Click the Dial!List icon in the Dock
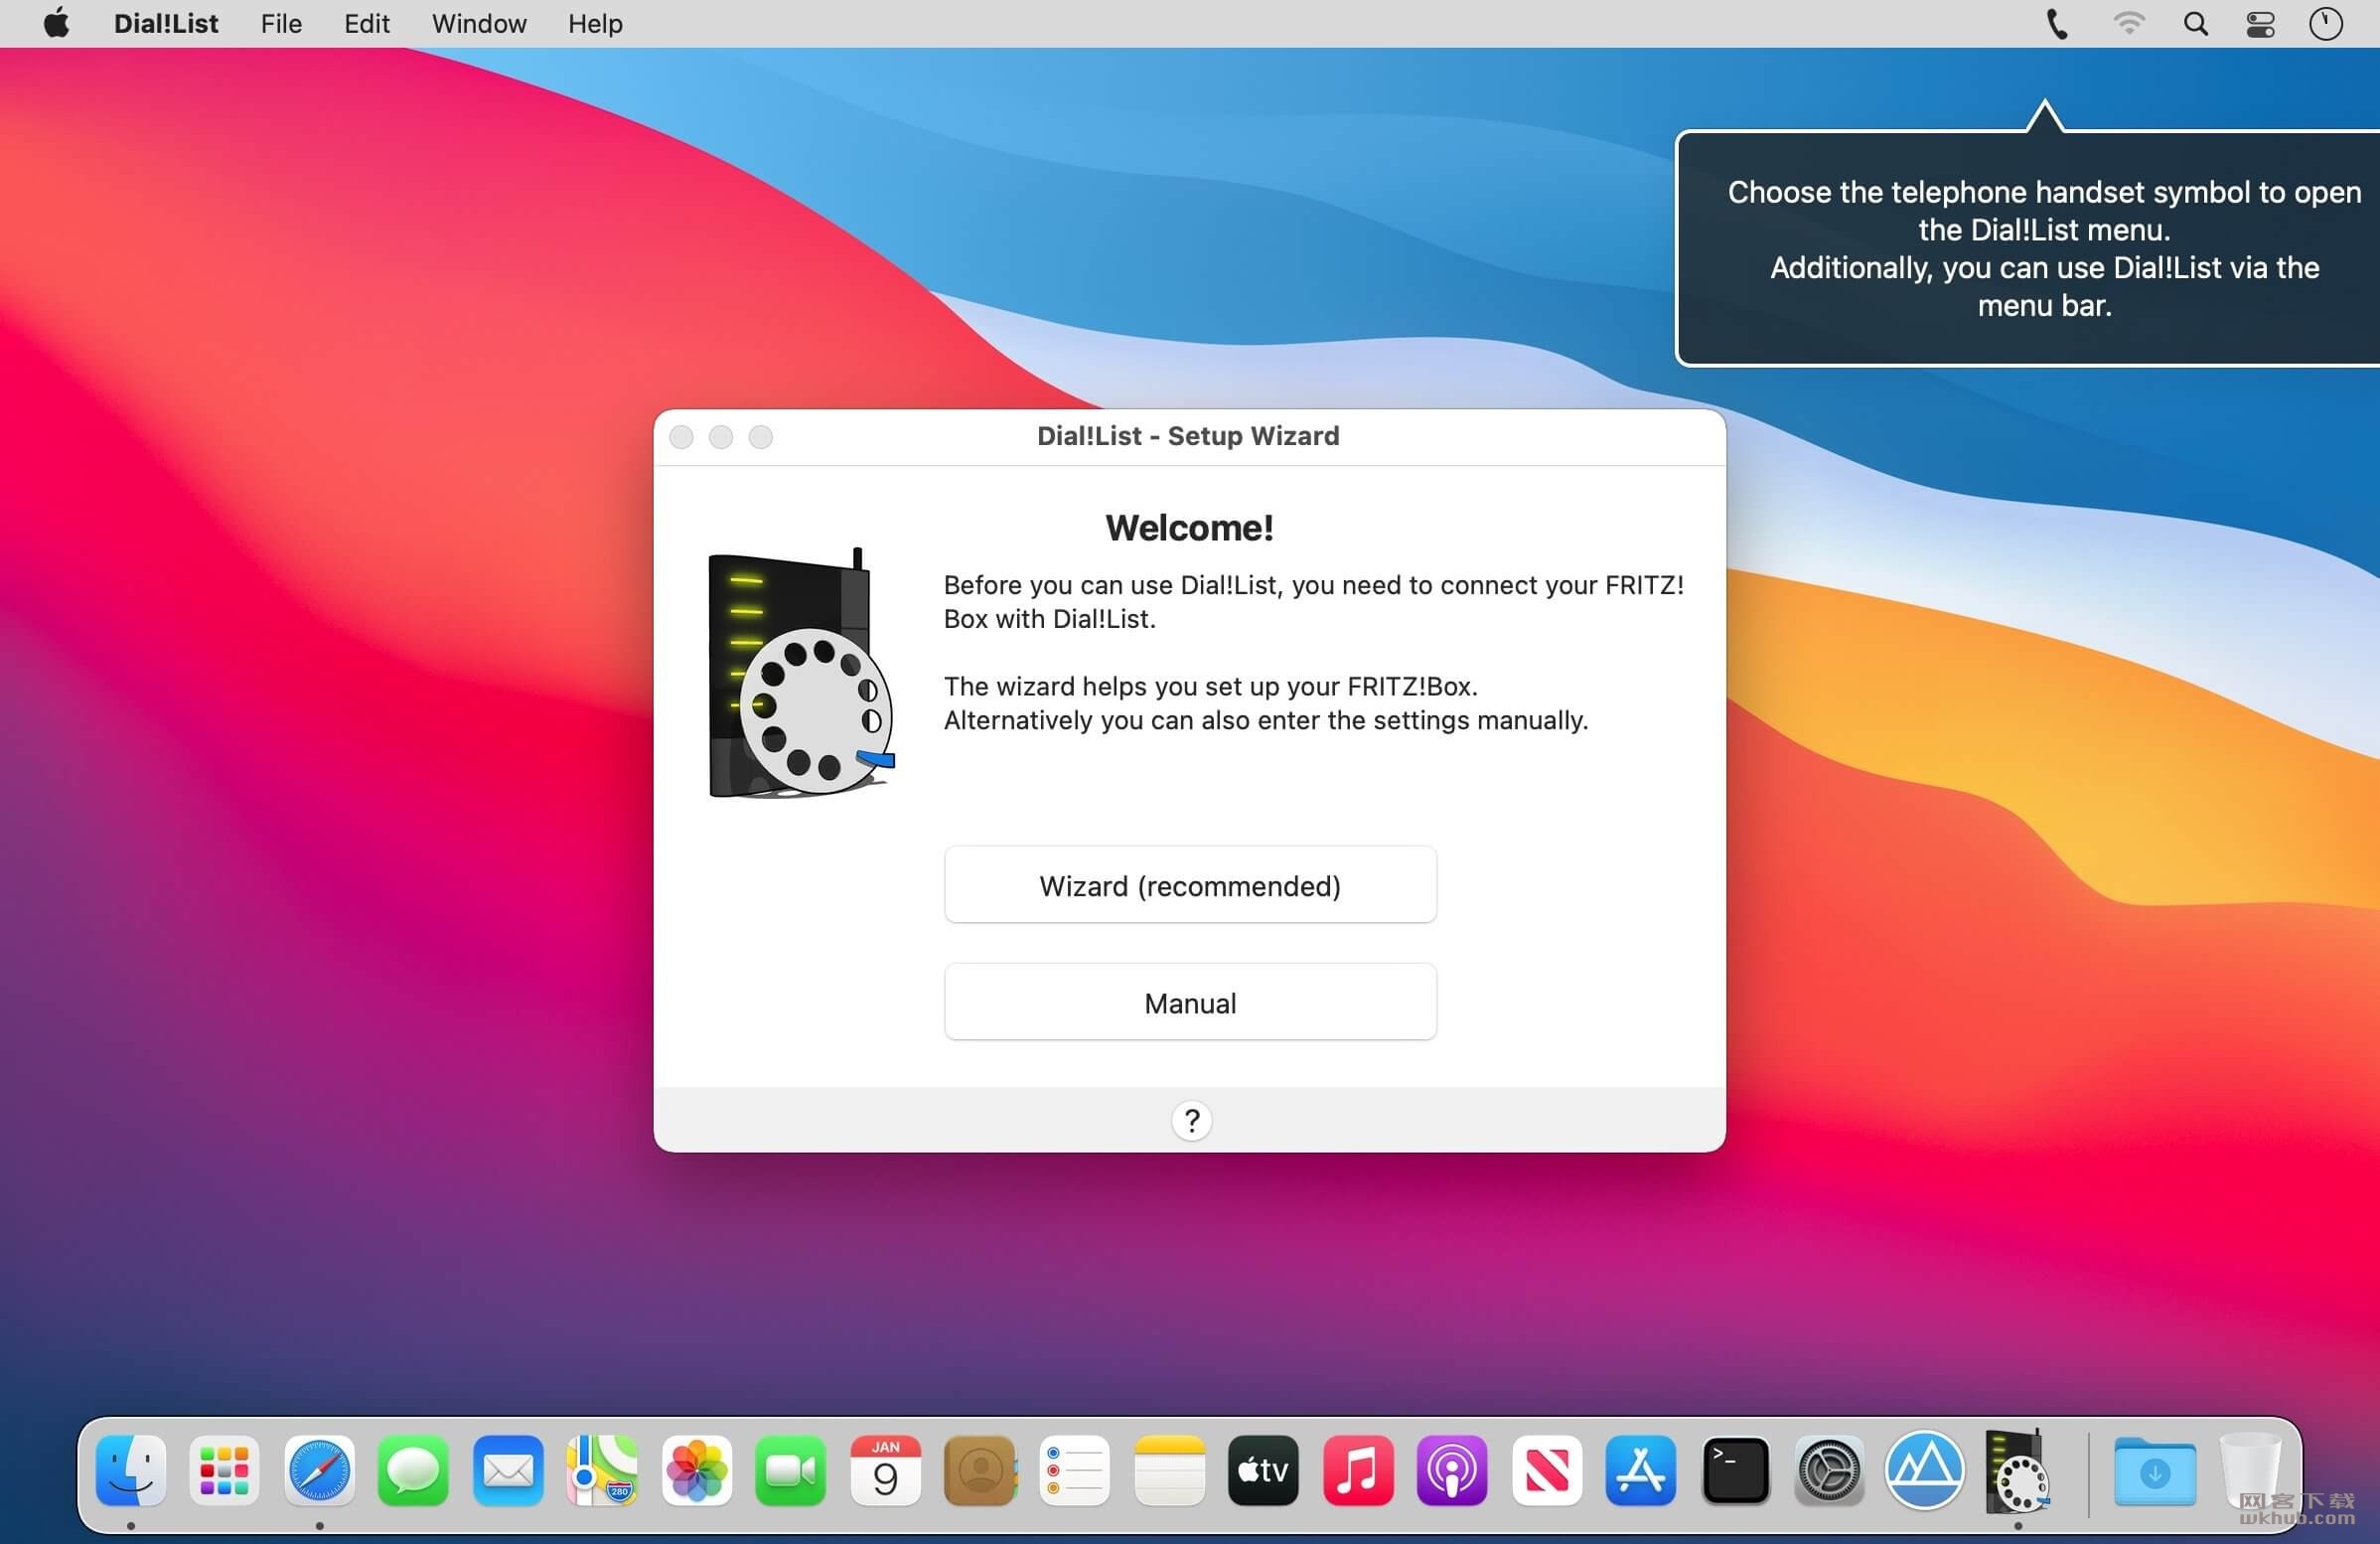 tap(2017, 1470)
